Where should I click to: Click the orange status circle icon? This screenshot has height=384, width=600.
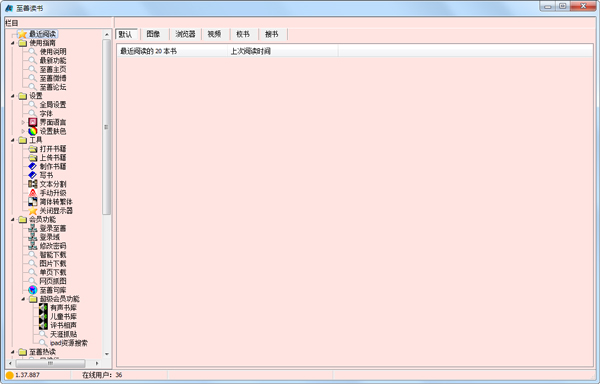click(x=10, y=375)
